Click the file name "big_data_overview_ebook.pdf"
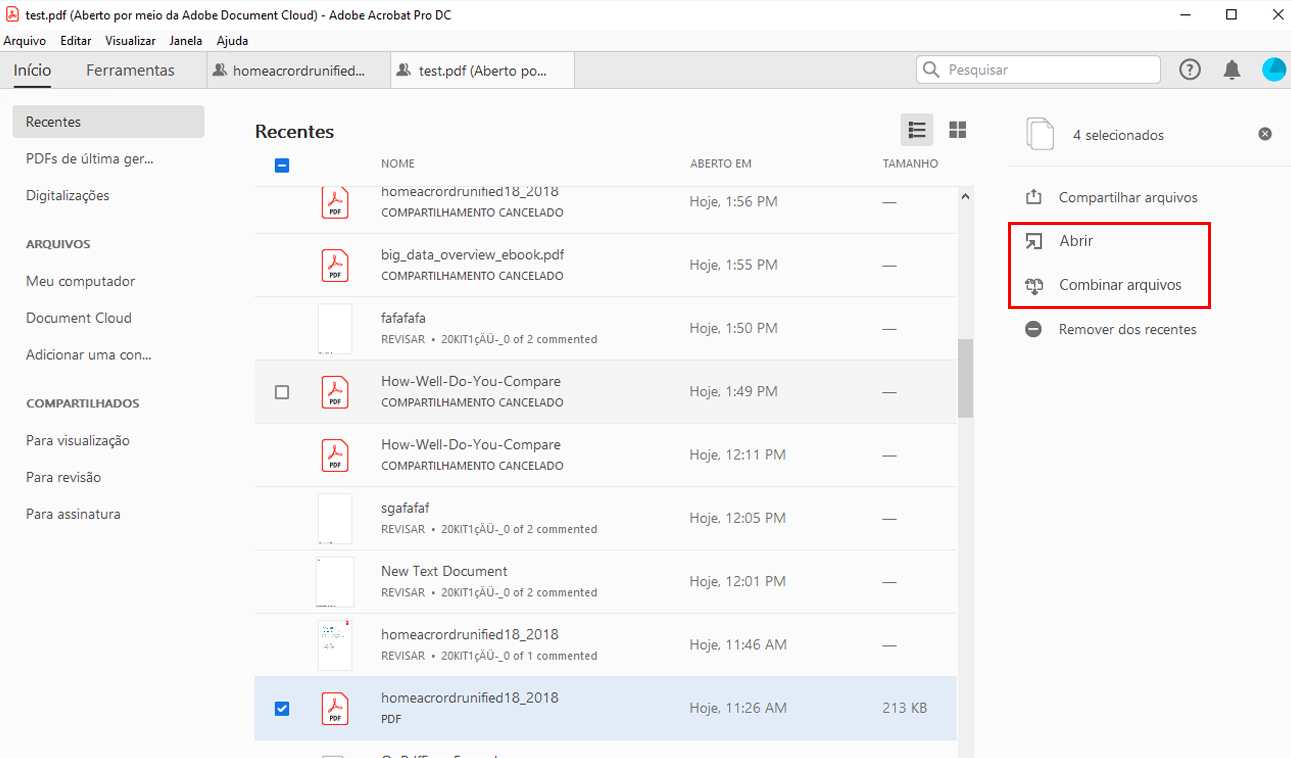This screenshot has width=1291, height=758. point(472,255)
